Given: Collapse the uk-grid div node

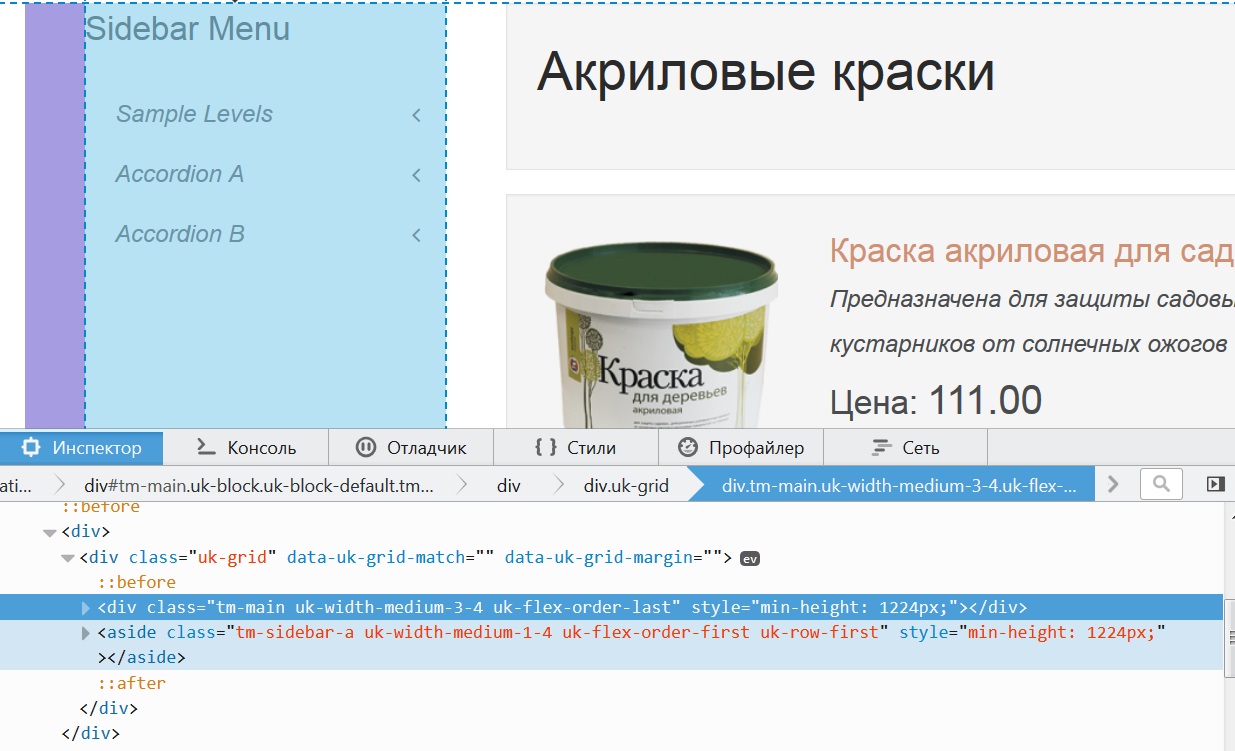Looking at the screenshot, I should (x=68, y=558).
